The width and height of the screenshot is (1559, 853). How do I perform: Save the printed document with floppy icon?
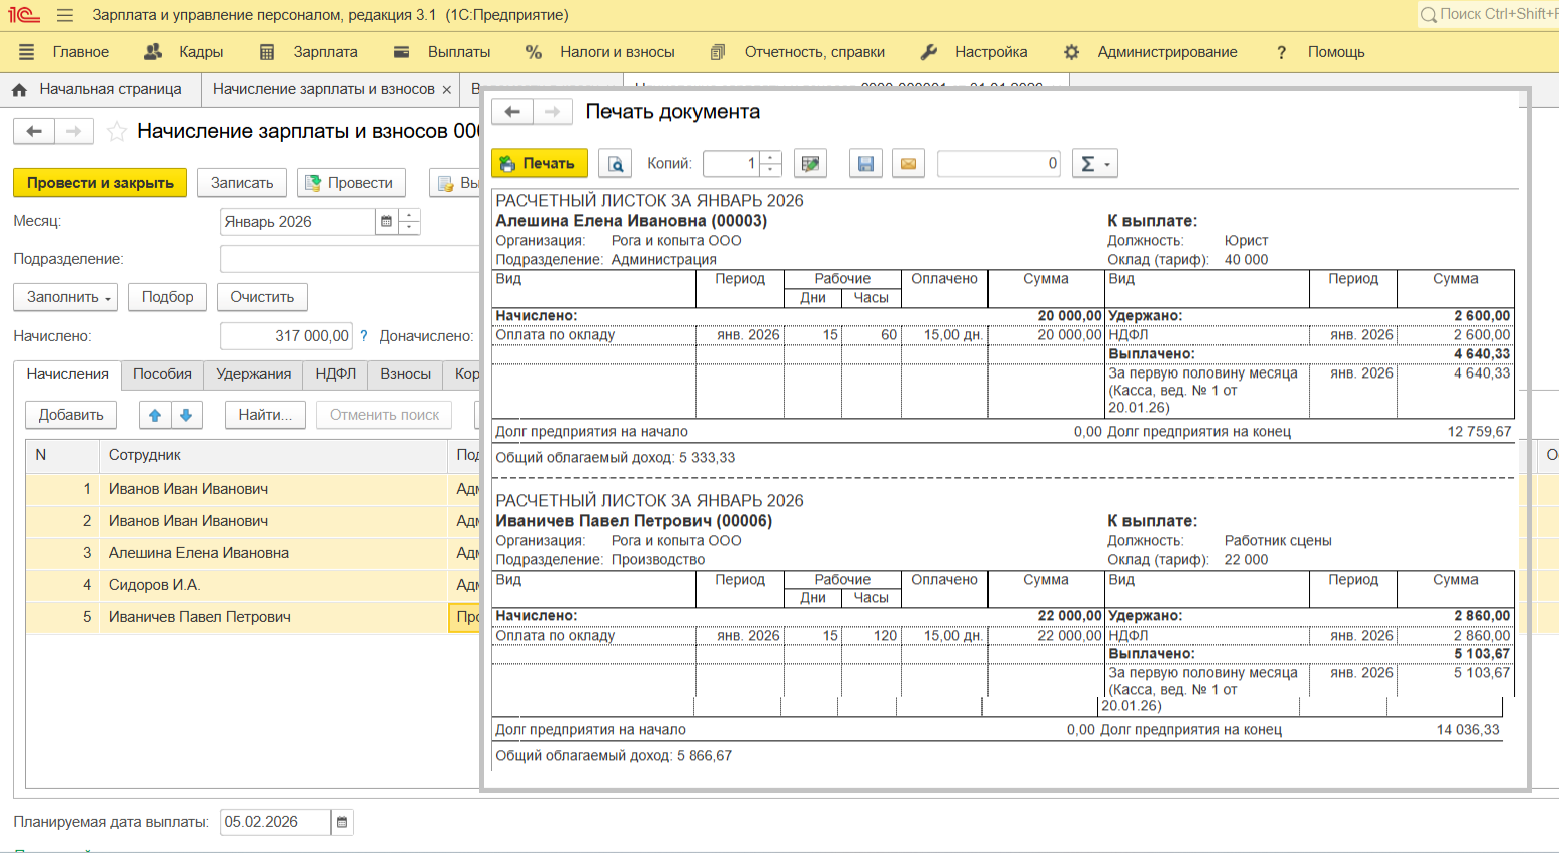pos(866,164)
